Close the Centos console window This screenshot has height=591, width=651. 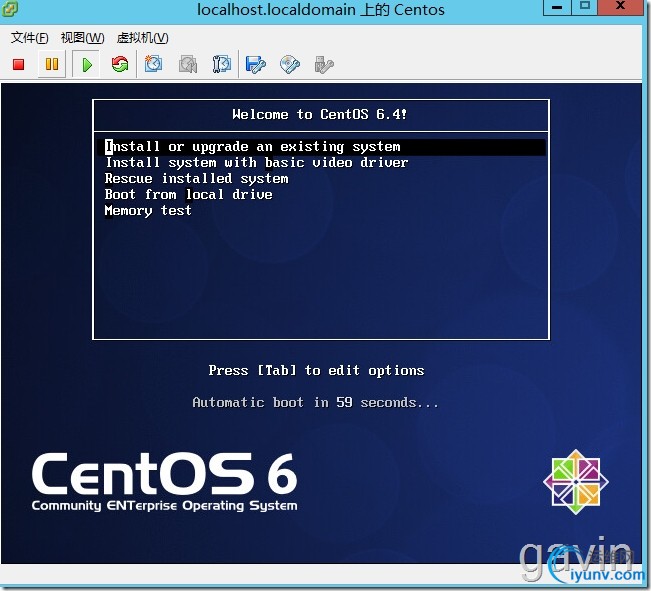point(620,7)
